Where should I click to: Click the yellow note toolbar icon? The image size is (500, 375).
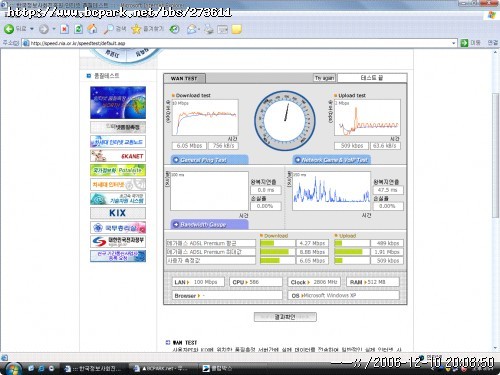click(236, 29)
